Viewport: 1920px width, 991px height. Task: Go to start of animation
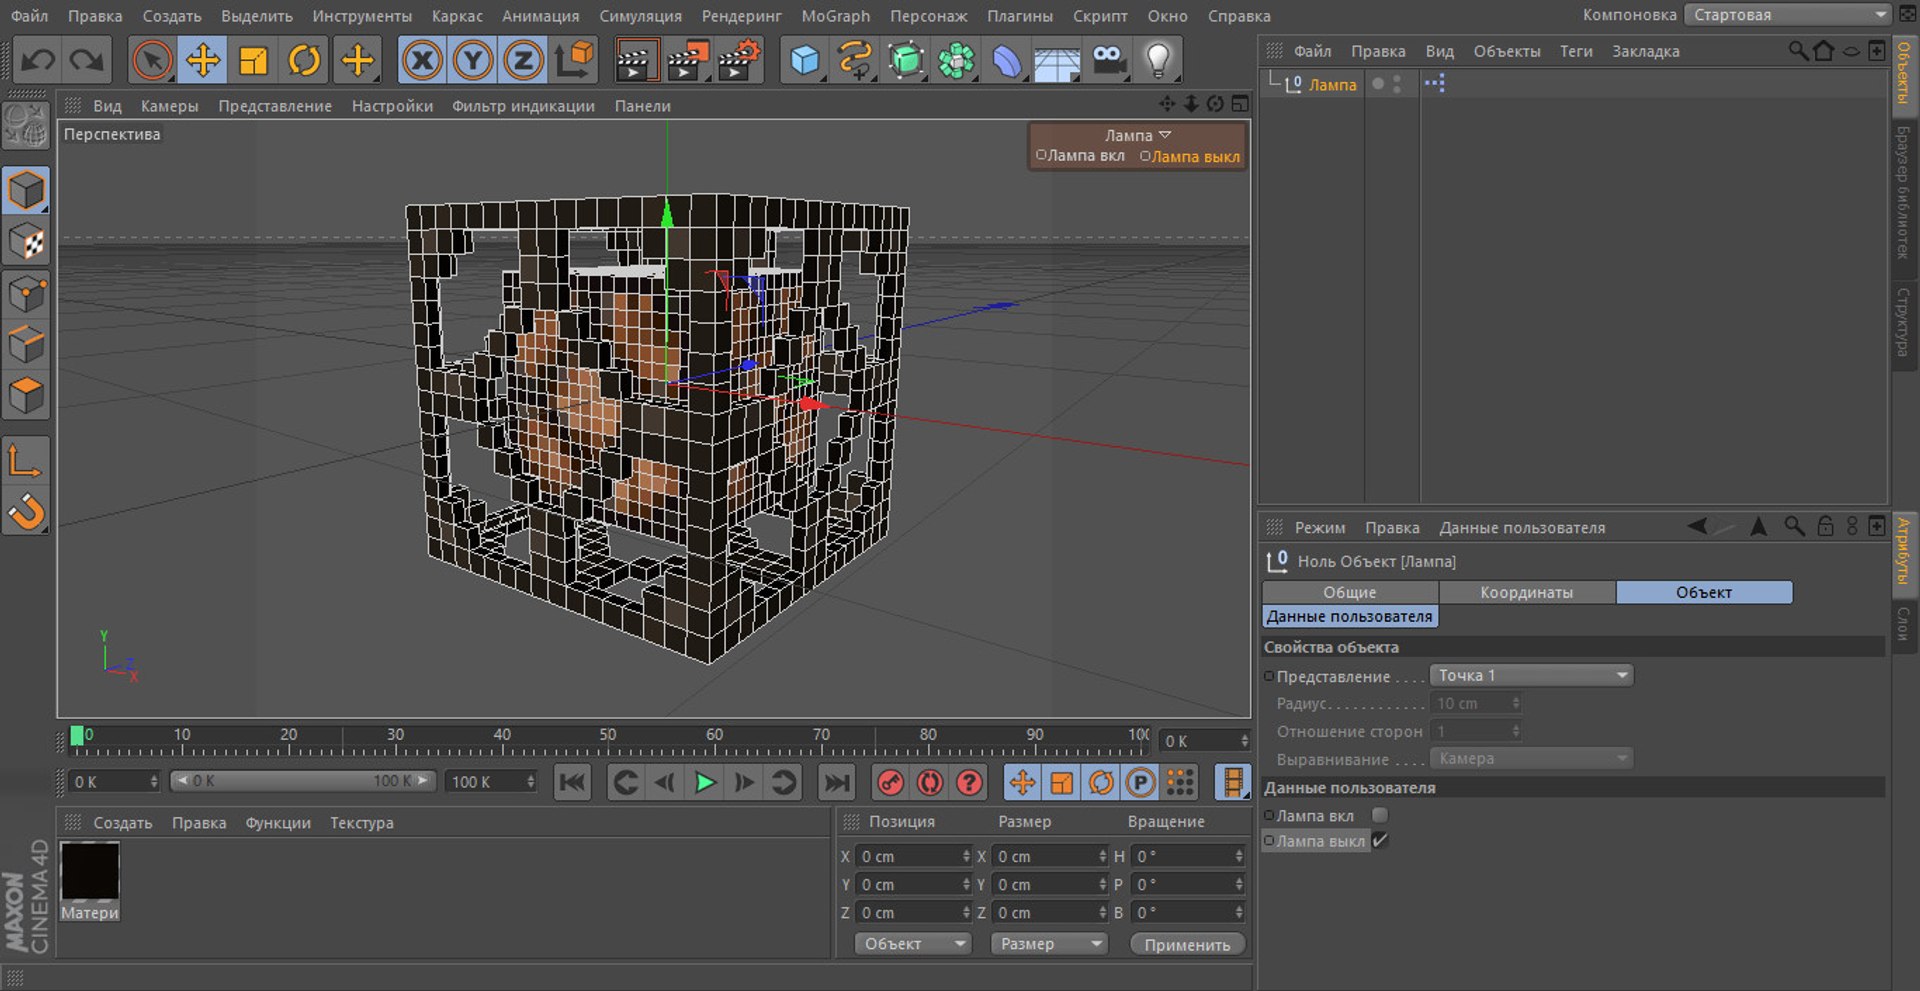pyautogui.click(x=572, y=783)
